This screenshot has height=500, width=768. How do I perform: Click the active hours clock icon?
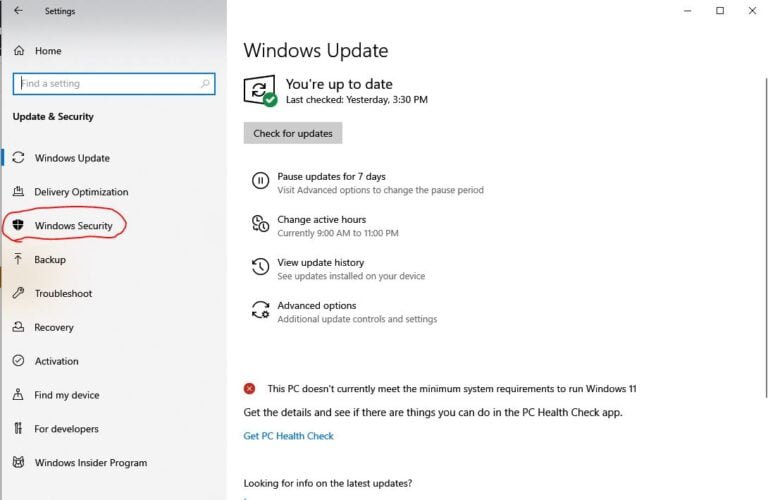pyautogui.click(x=260, y=224)
